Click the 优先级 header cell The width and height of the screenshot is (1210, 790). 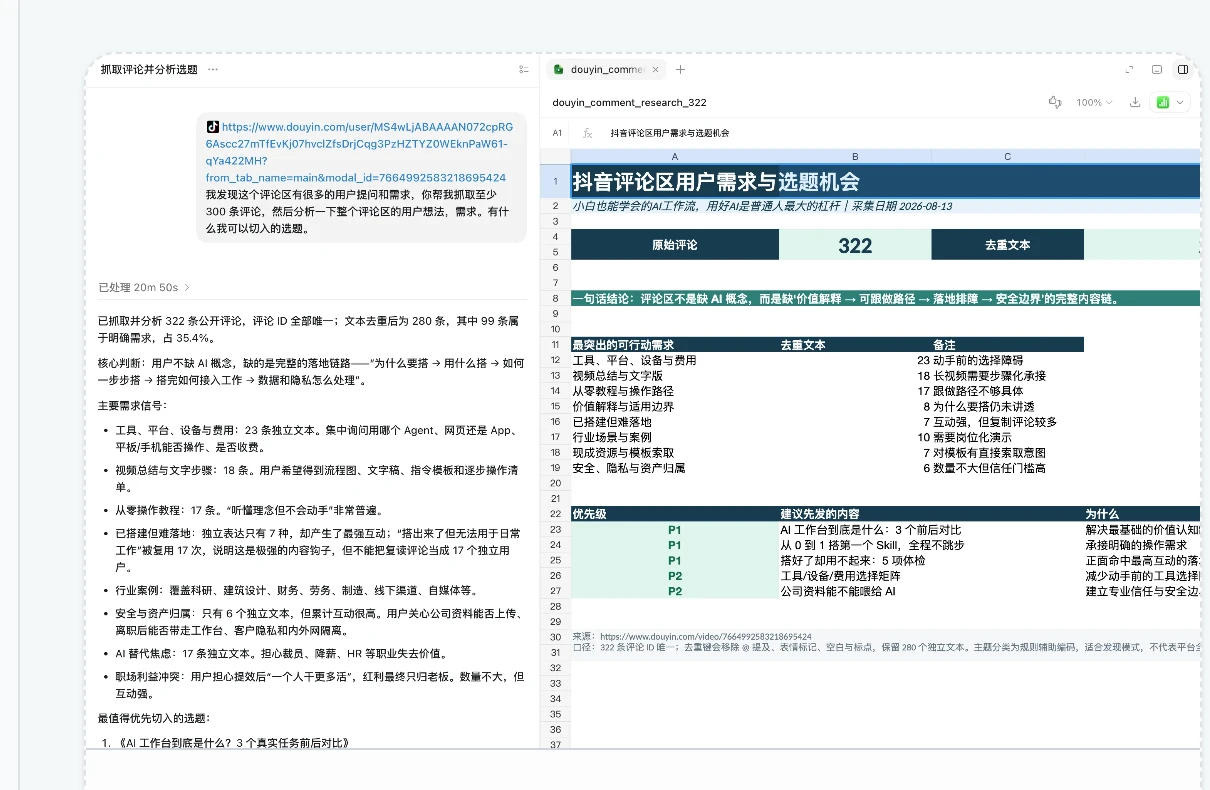click(675, 514)
